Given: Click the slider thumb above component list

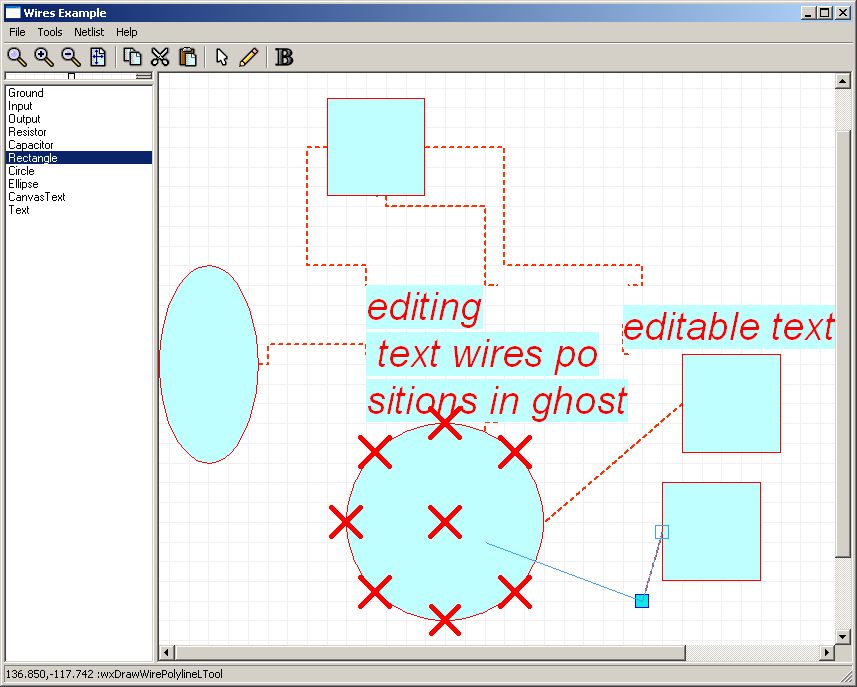Looking at the screenshot, I should [71, 76].
